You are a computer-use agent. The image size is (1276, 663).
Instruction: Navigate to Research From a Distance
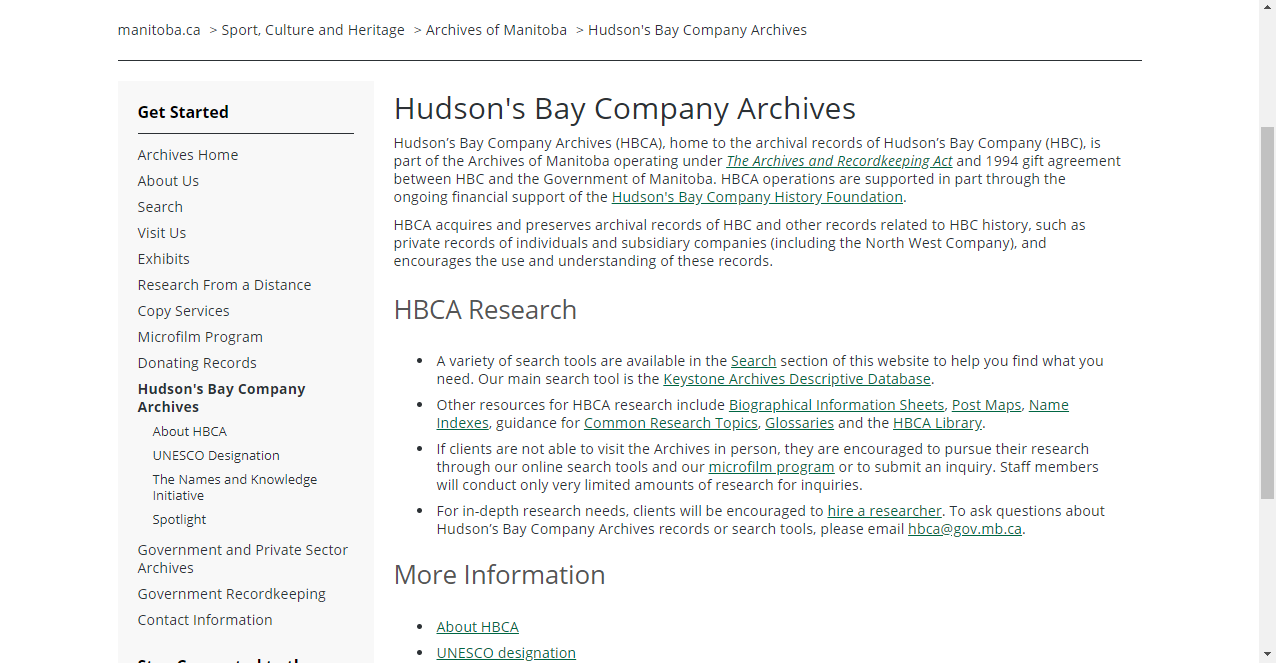pyautogui.click(x=224, y=285)
